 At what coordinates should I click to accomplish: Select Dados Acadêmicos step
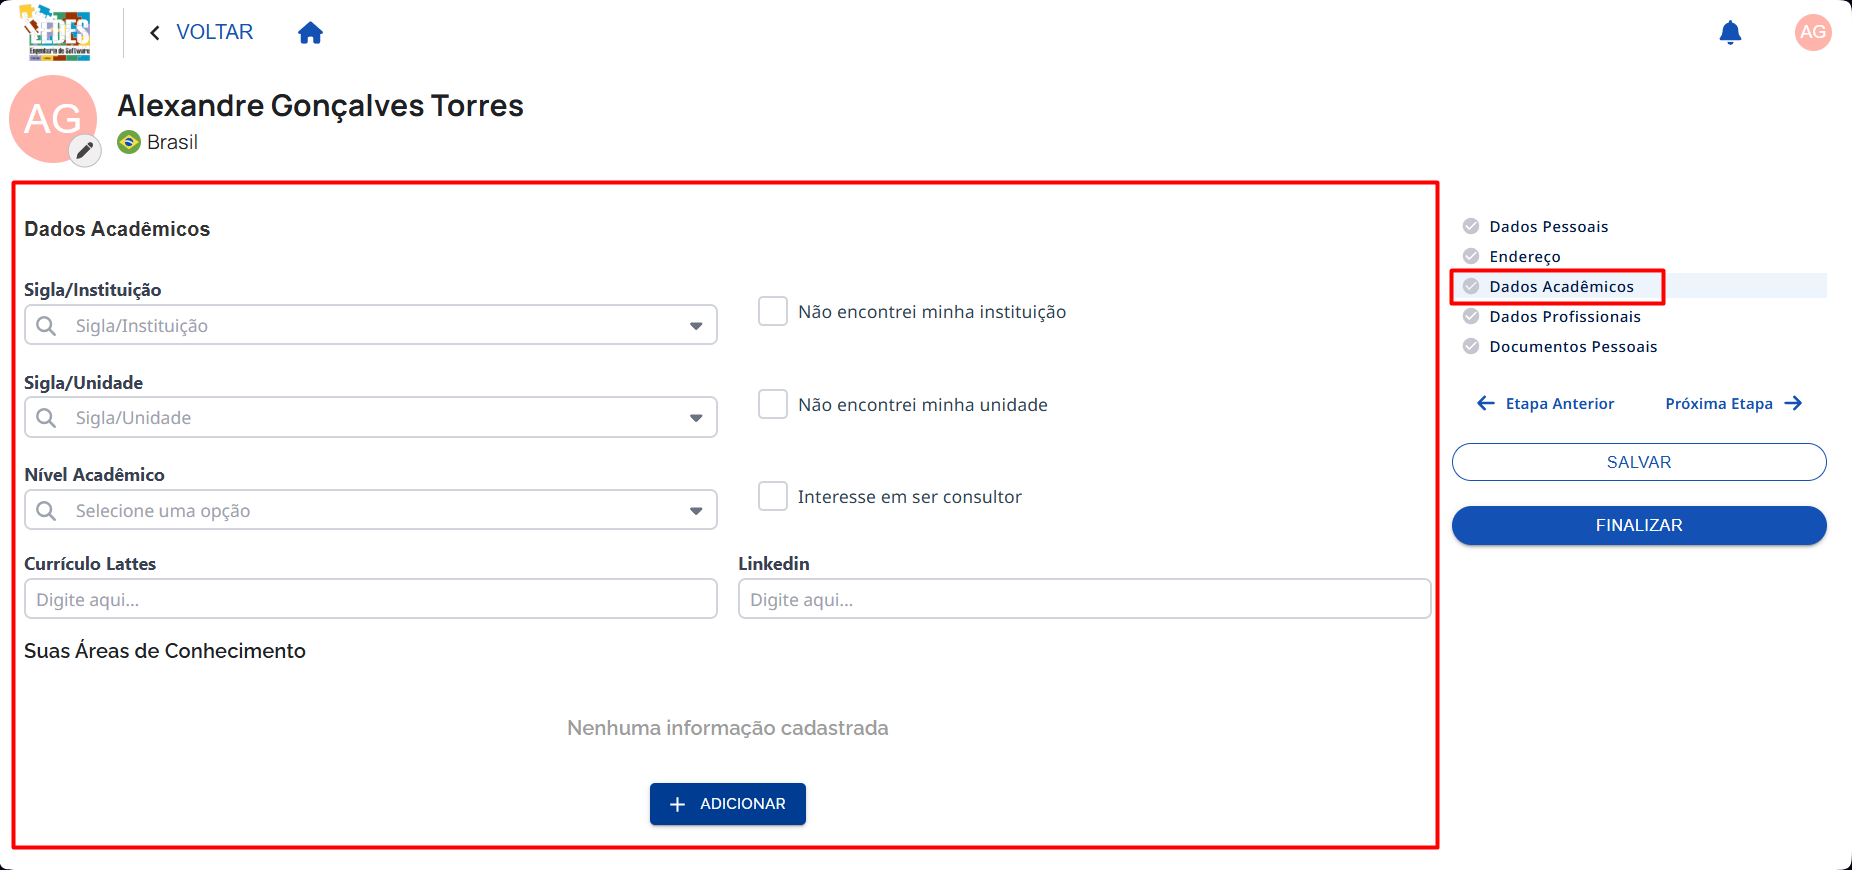pyautogui.click(x=1561, y=286)
